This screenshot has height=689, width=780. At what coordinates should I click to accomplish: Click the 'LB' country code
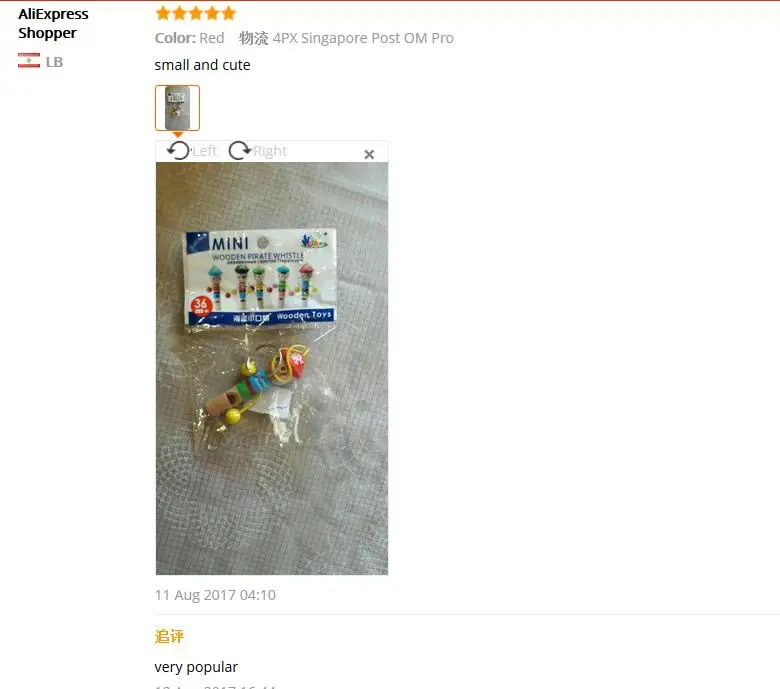[x=54, y=62]
